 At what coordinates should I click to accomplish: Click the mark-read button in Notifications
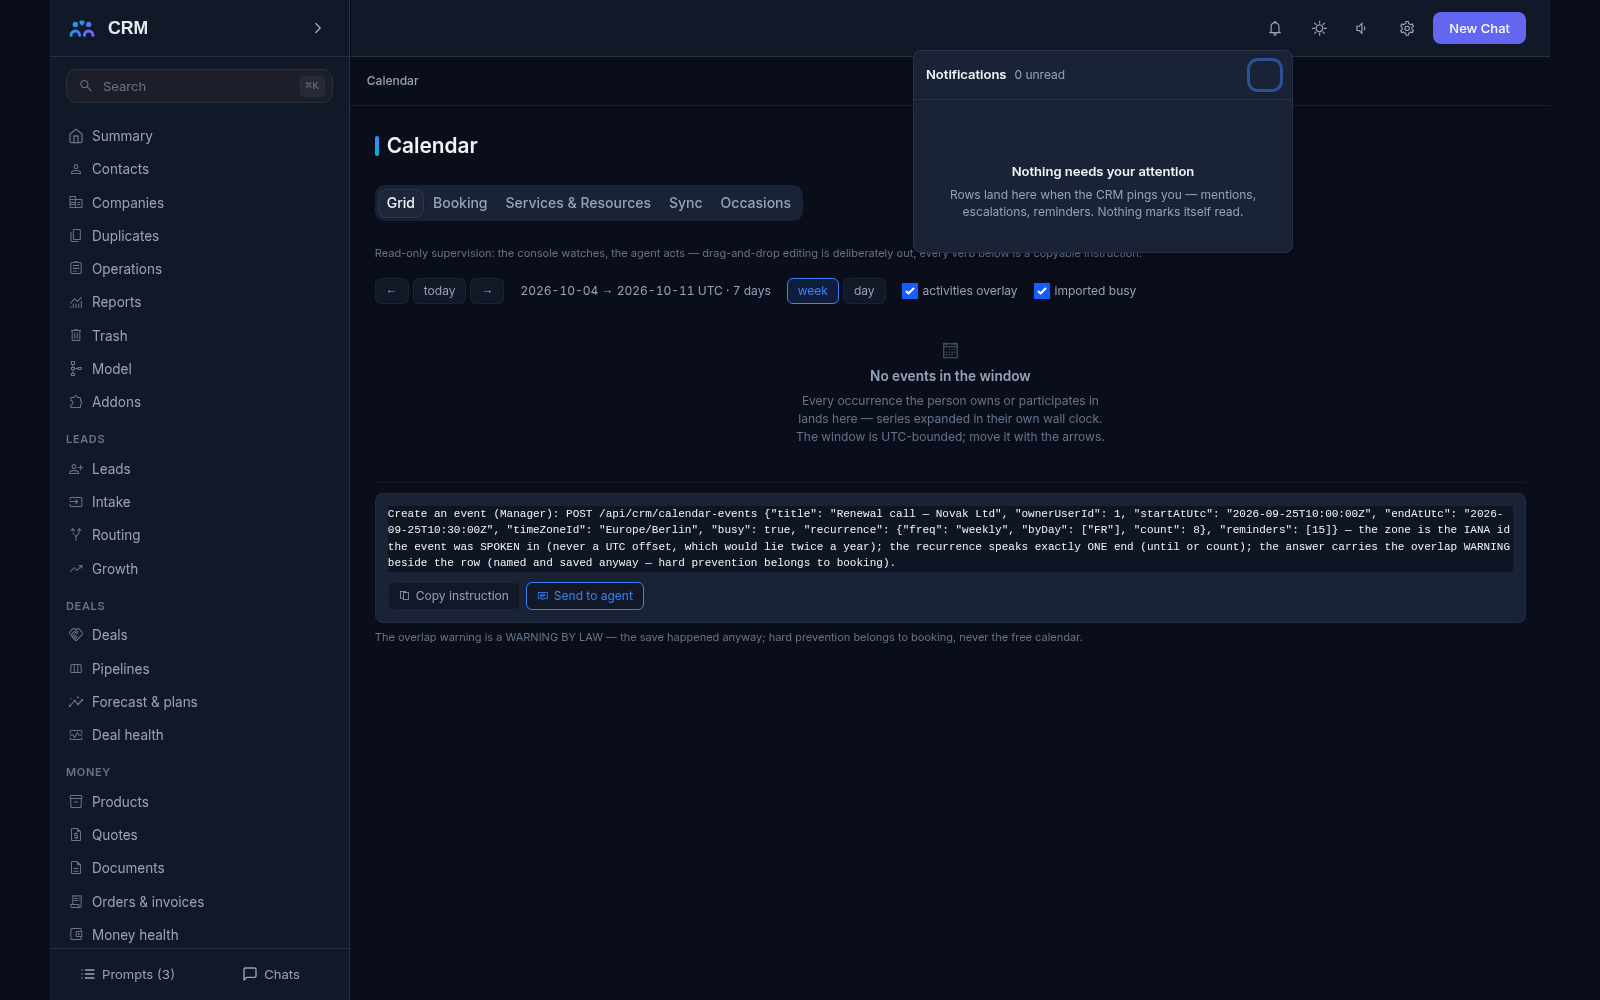click(1265, 75)
